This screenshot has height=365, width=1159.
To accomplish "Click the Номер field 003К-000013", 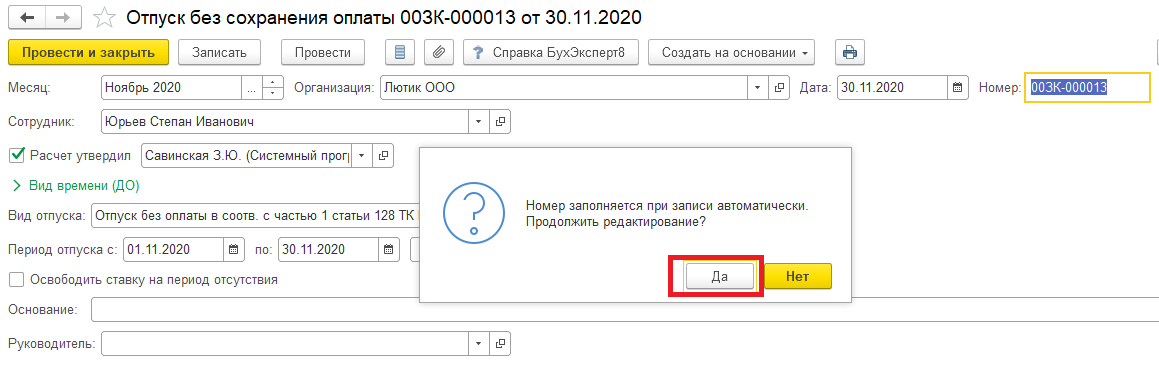I will pyautogui.click(x=1087, y=87).
